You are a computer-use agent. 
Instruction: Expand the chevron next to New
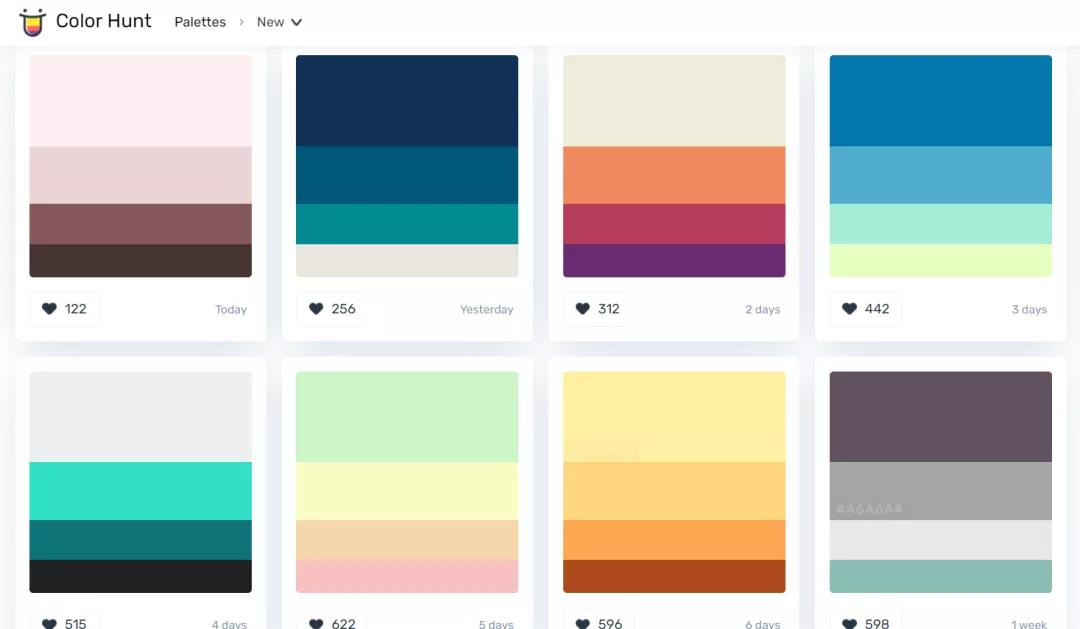tap(296, 22)
